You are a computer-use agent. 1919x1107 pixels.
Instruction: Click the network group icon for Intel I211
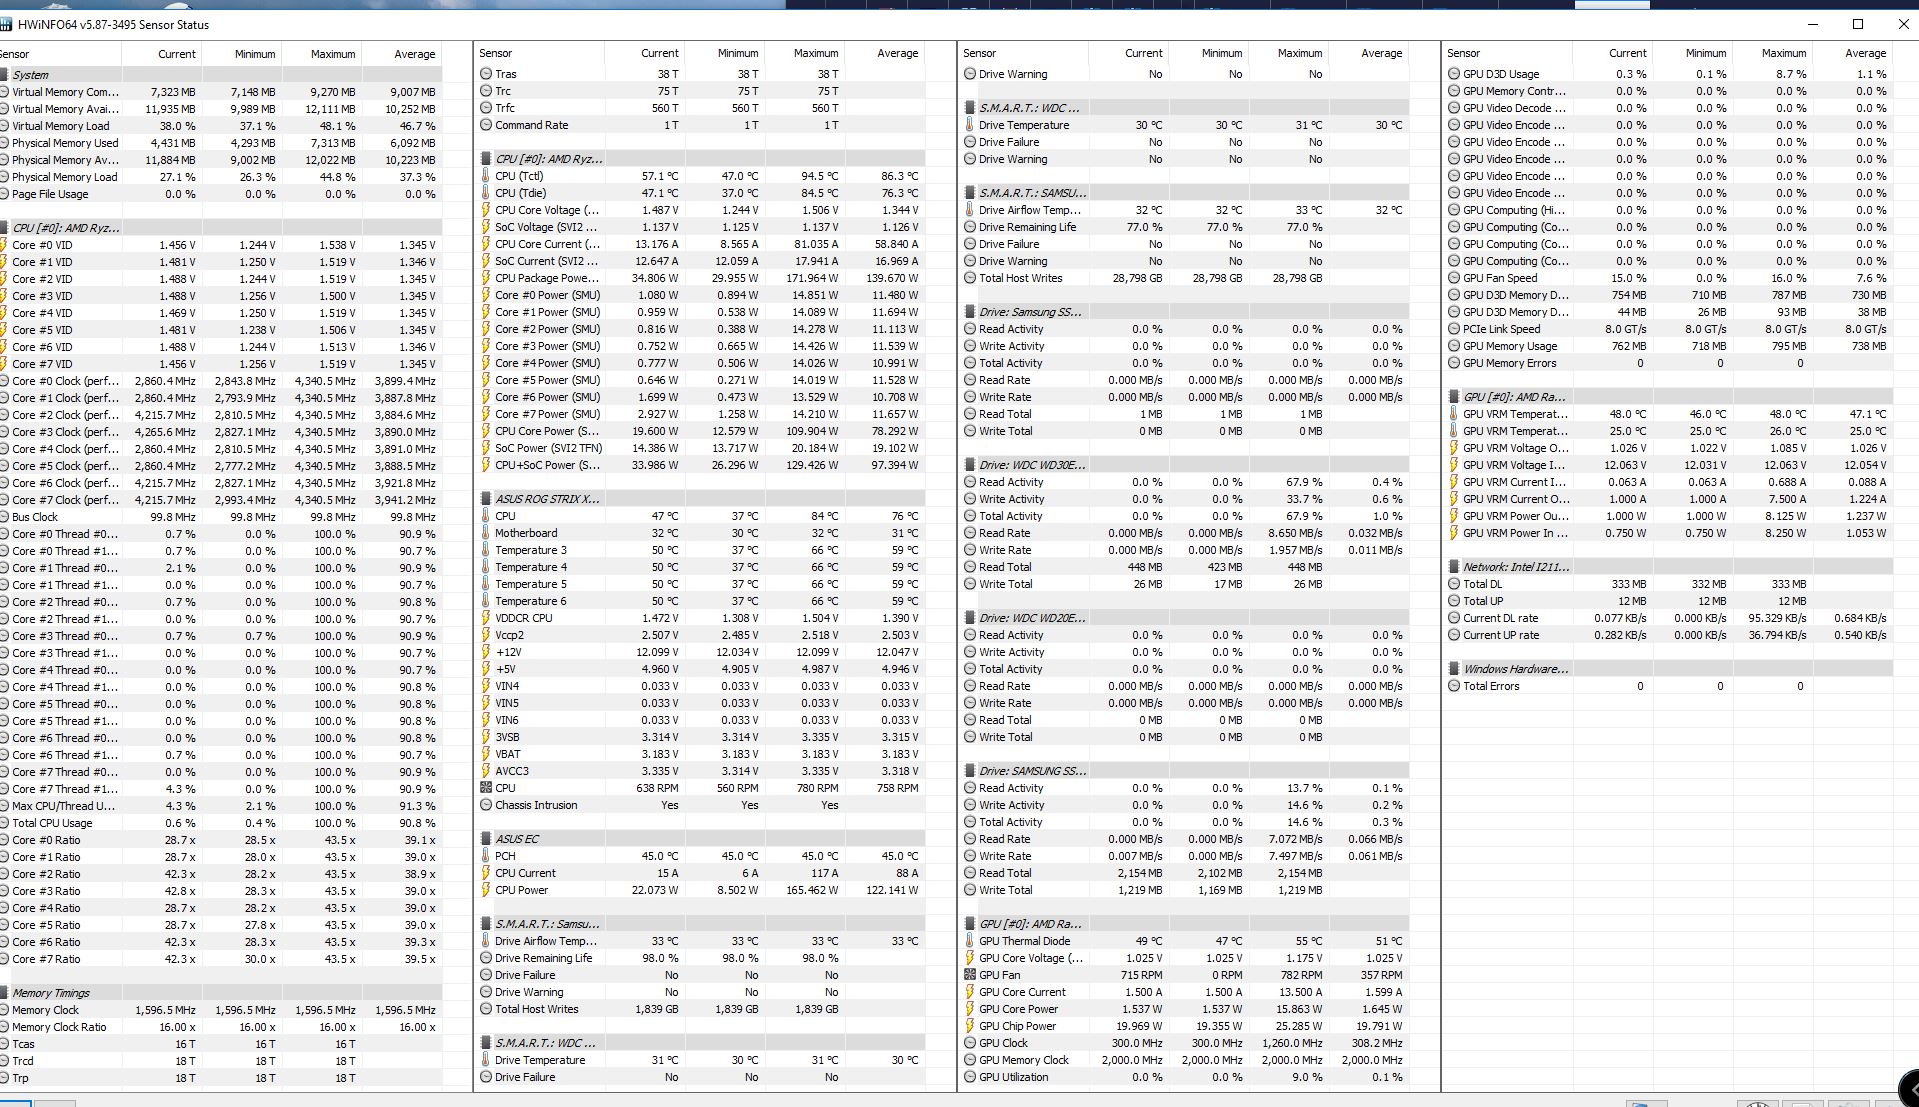(x=1454, y=567)
